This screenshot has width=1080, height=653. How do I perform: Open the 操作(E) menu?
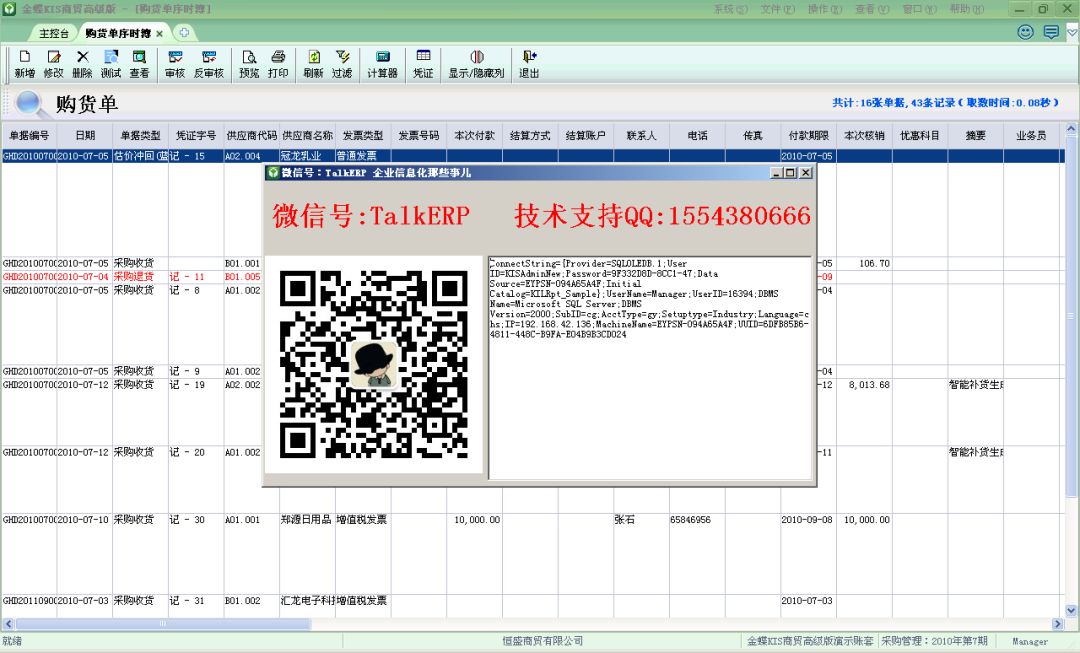pyautogui.click(x=825, y=9)
